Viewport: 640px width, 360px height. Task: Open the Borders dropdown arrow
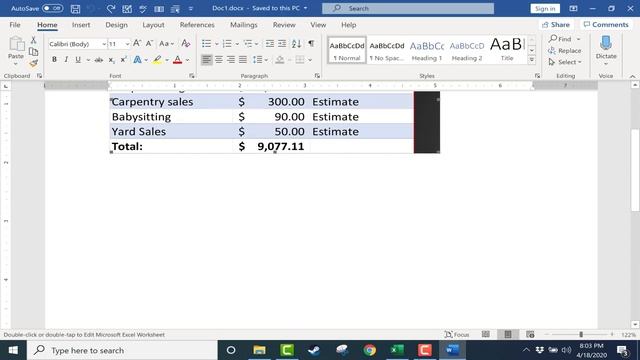point(310,60)
